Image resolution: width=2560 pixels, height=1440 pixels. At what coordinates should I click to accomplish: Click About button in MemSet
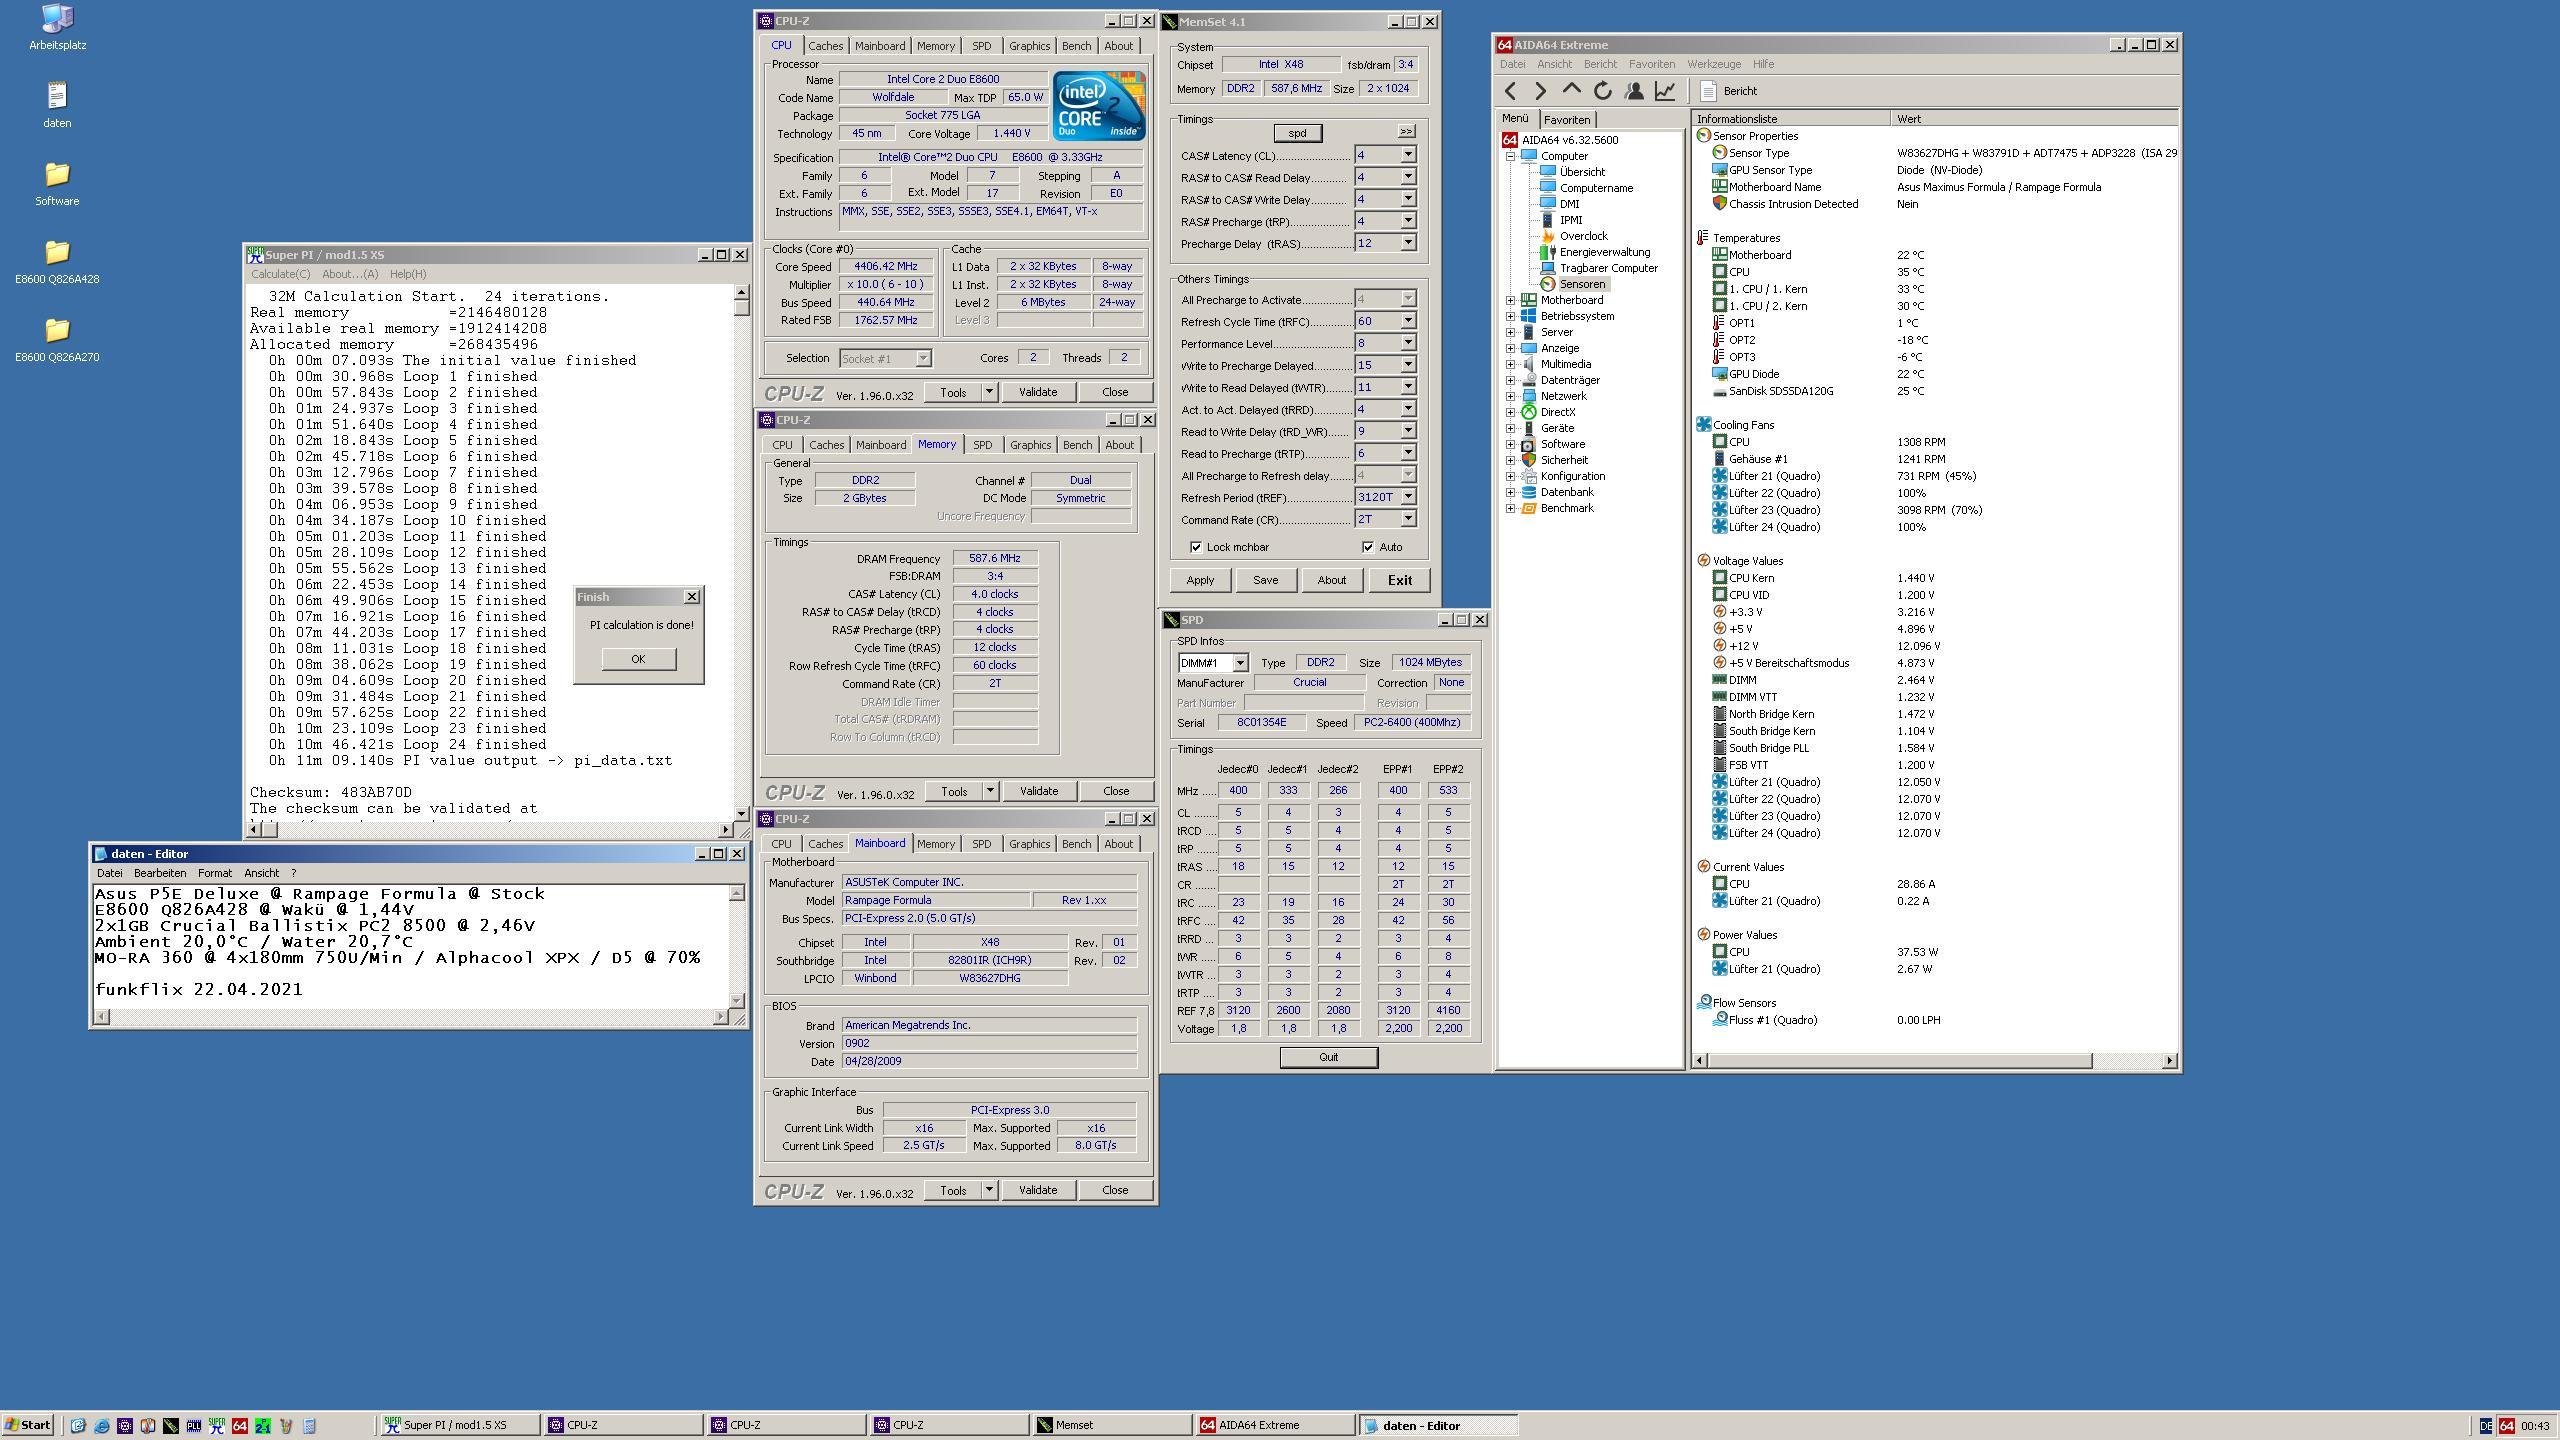1331,580
